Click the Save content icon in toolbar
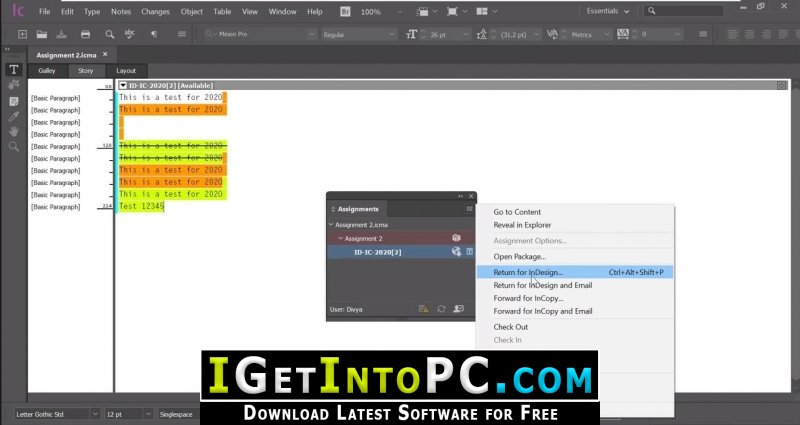Viewport: 800px width, 425px height. click(61, 34)
